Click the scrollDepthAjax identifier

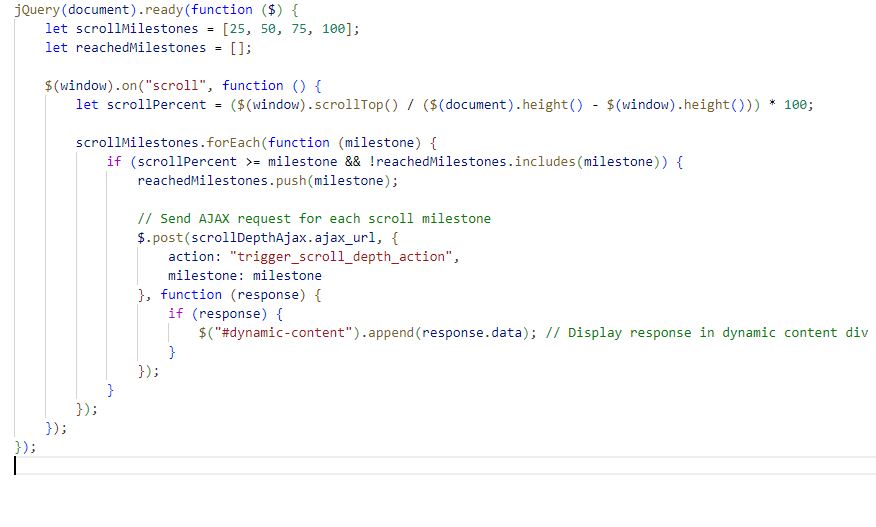point(249,238)
